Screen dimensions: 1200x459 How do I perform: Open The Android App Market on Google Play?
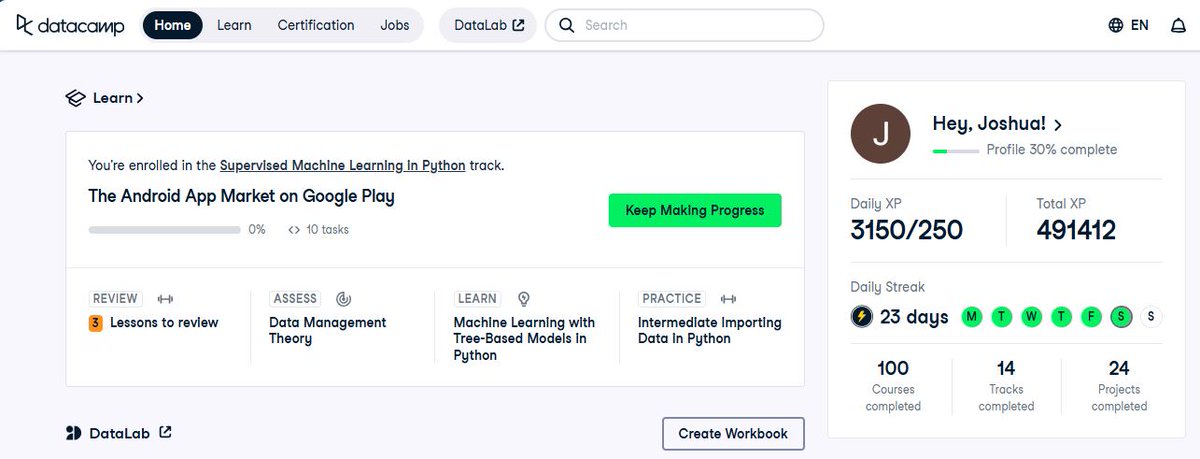[x=241, y=196]
